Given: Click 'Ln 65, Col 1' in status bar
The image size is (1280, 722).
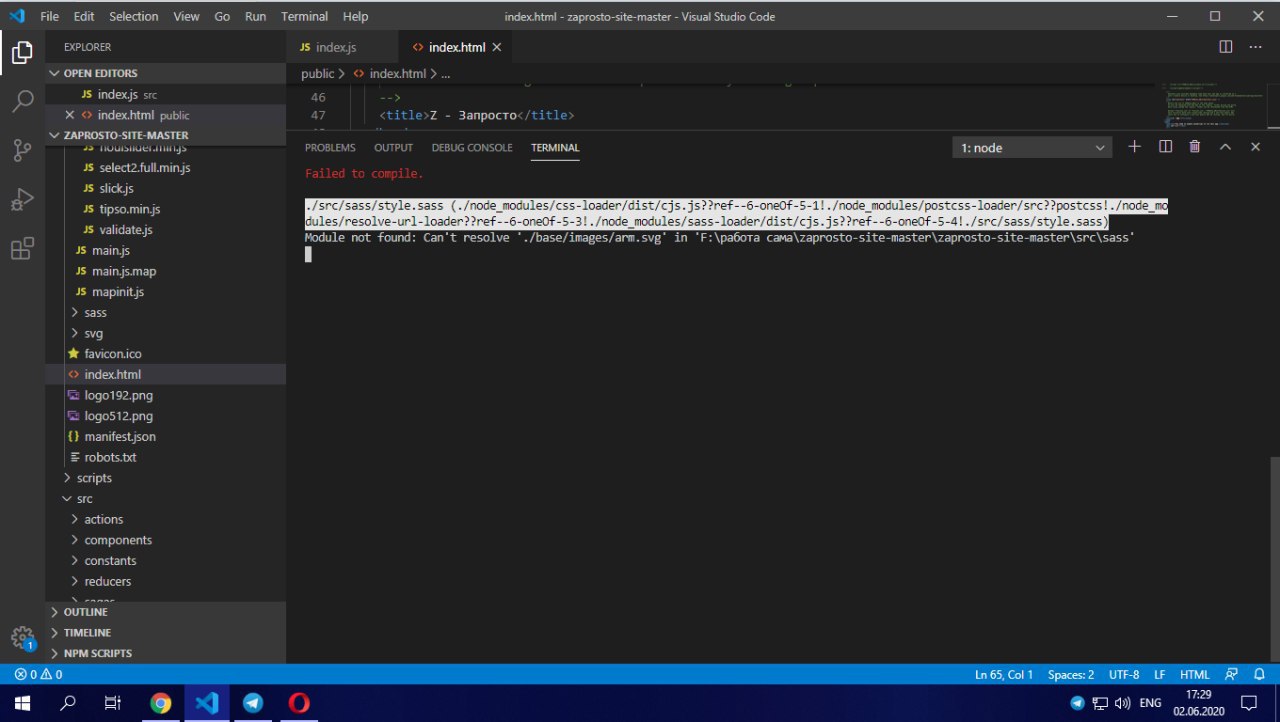Looking at the screenshot, I should (x=1004, y=675).
